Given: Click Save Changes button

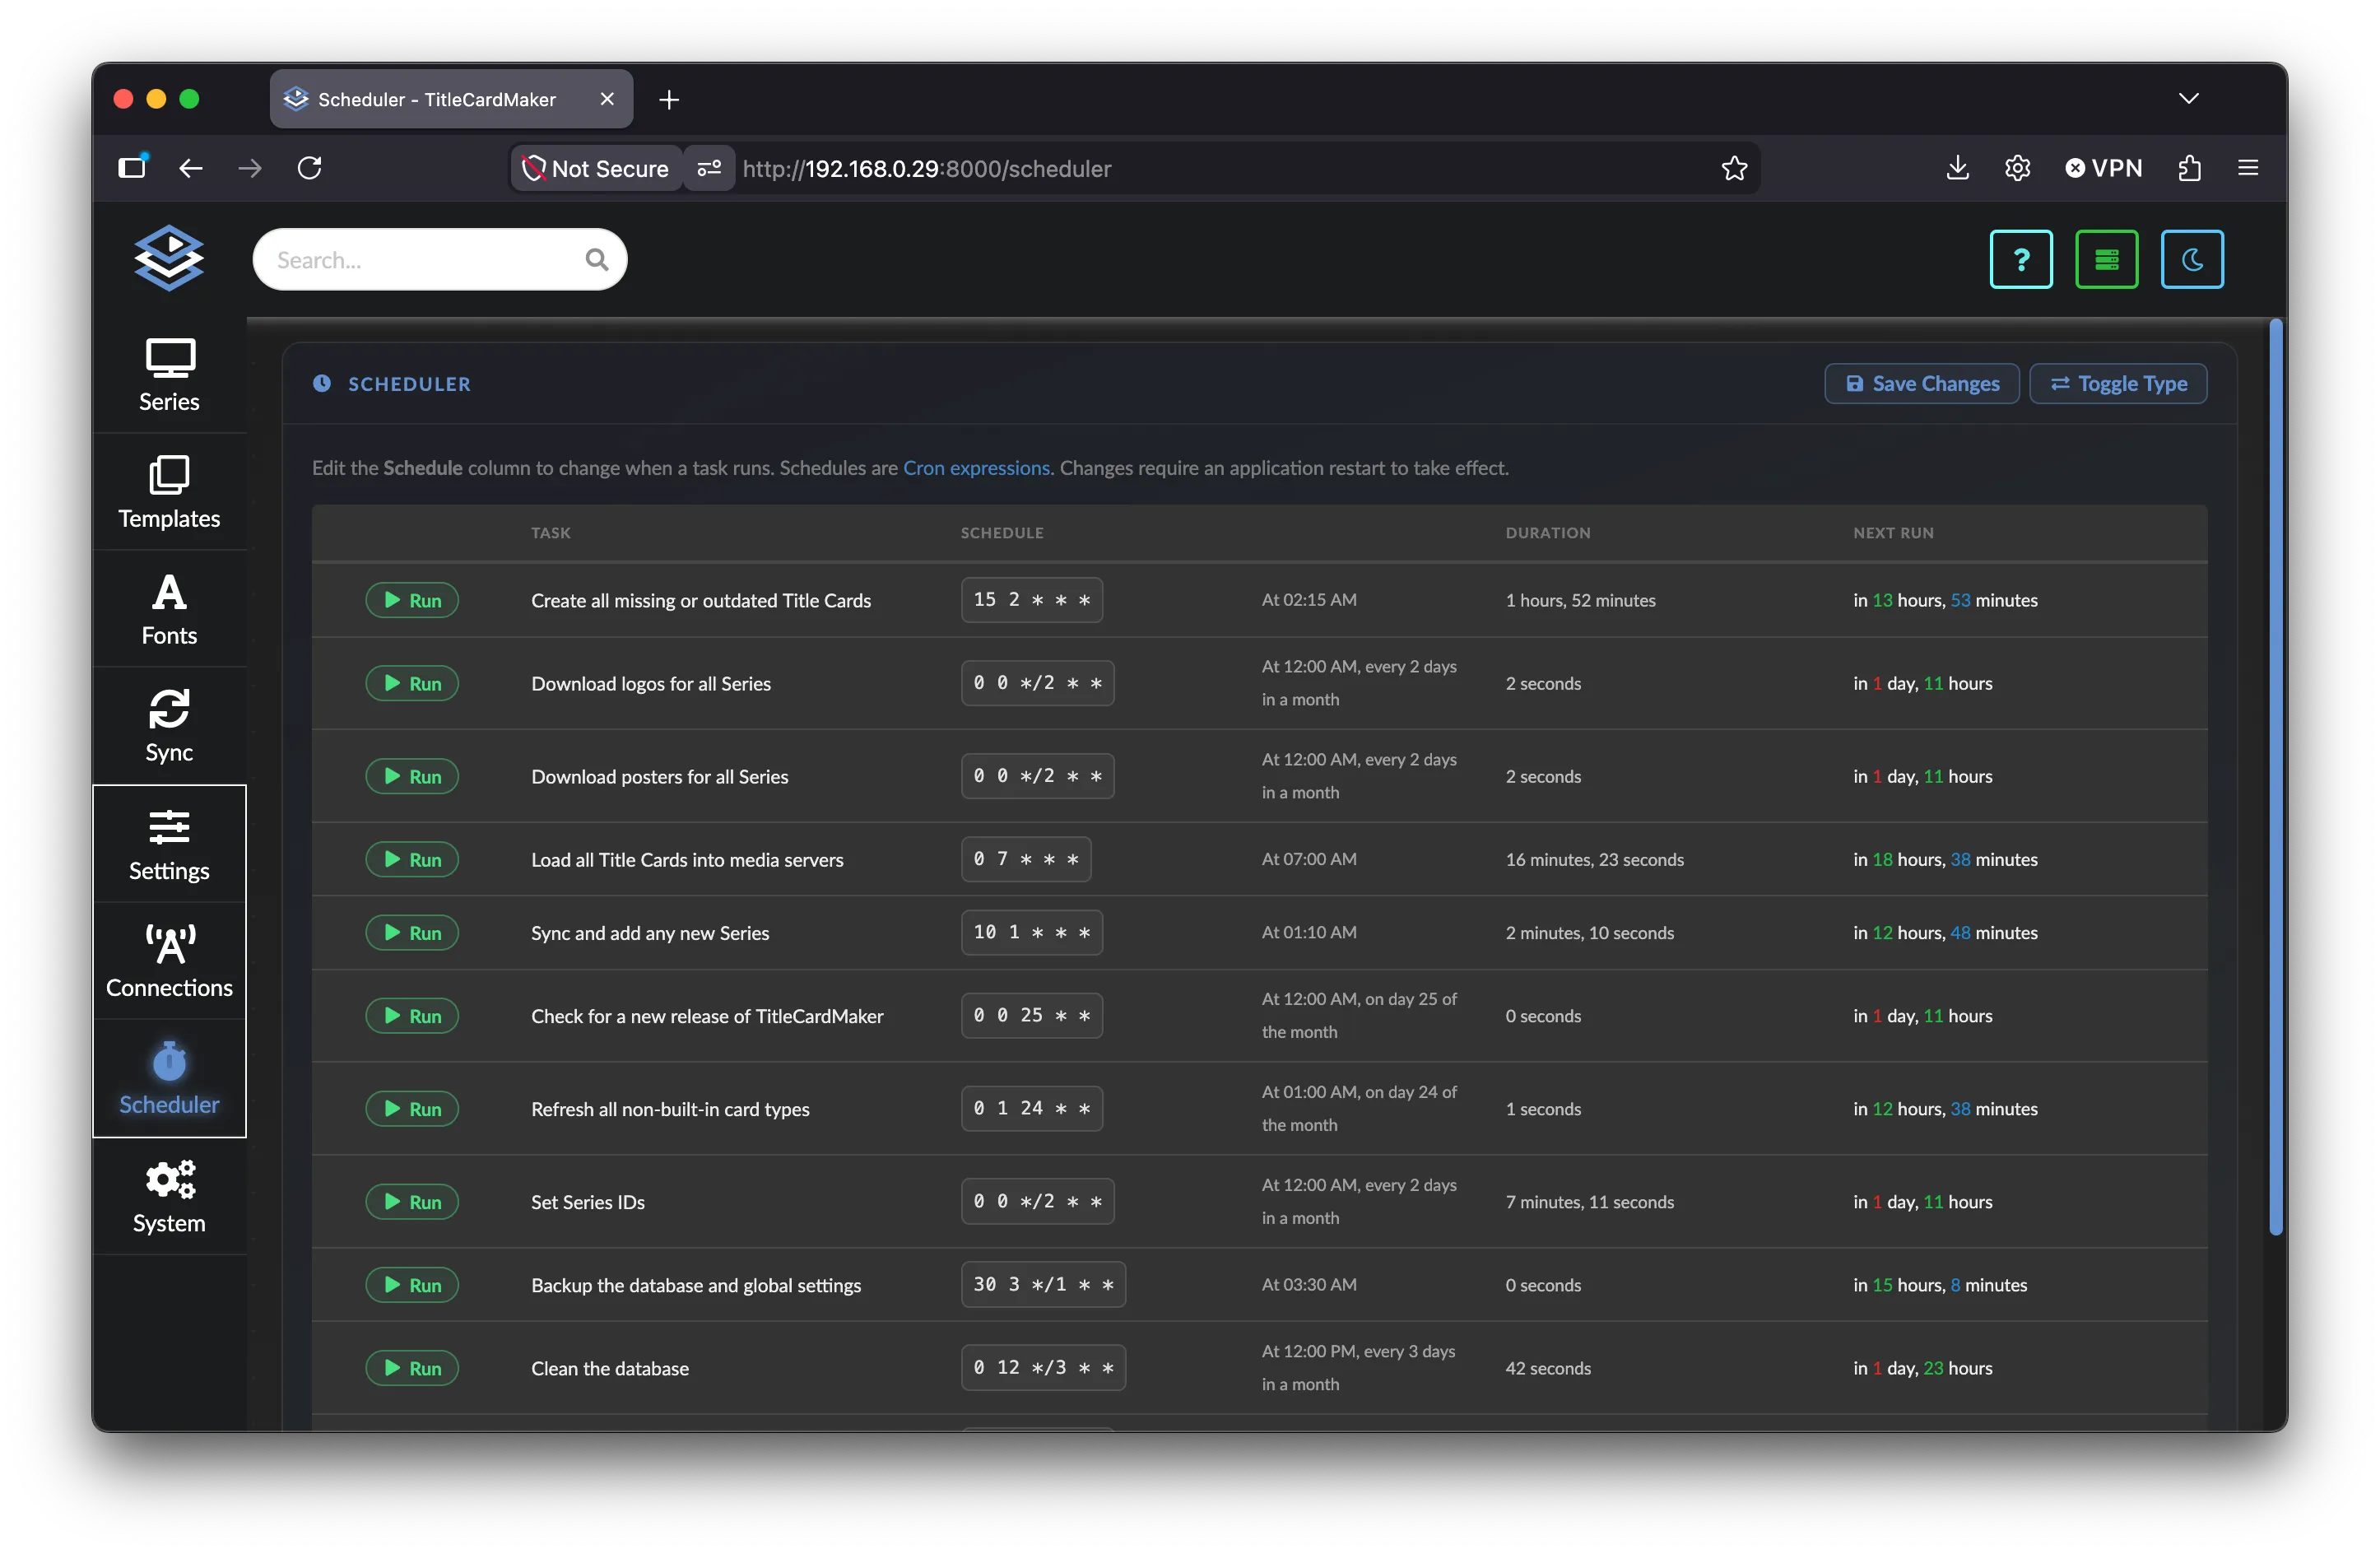Looking at the screenshot, I should 1921,384.
